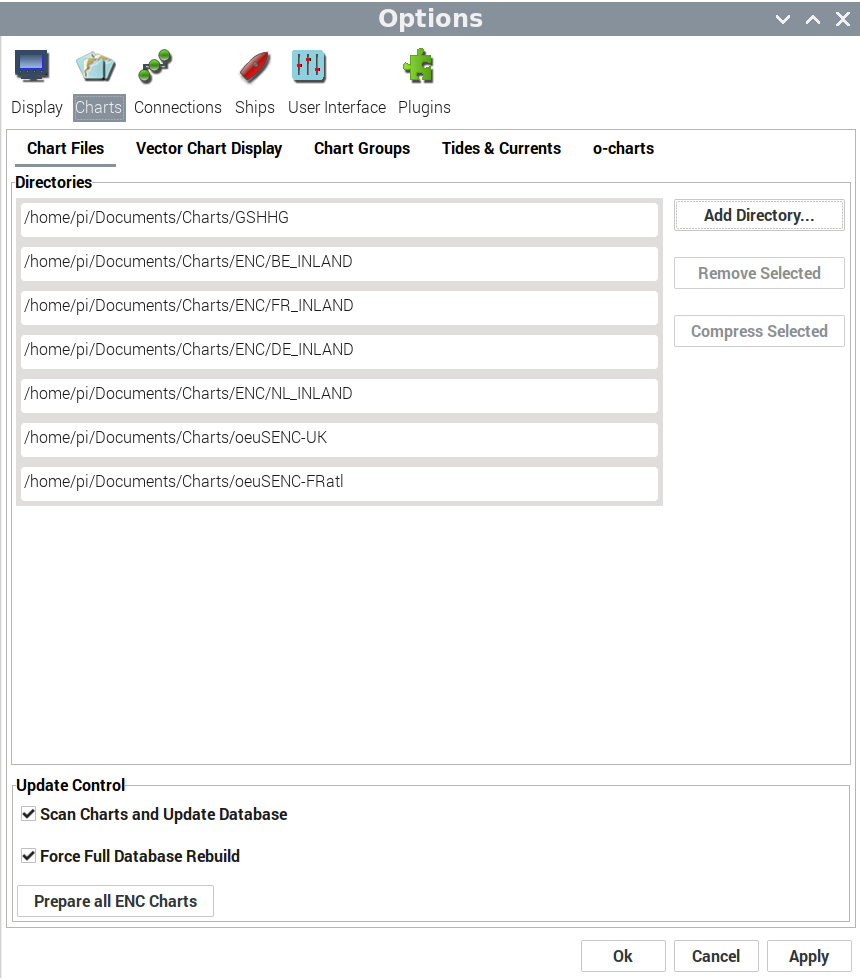Open the User Interface sliders icon
The height and width of the screenshot is (980, 860).
pos(309,67)
